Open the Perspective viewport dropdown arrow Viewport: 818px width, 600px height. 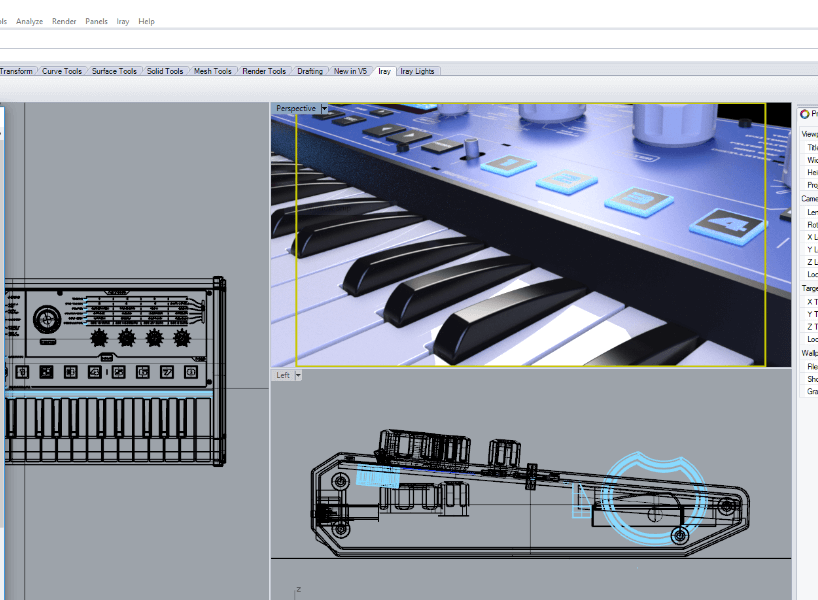coord(324,109)
